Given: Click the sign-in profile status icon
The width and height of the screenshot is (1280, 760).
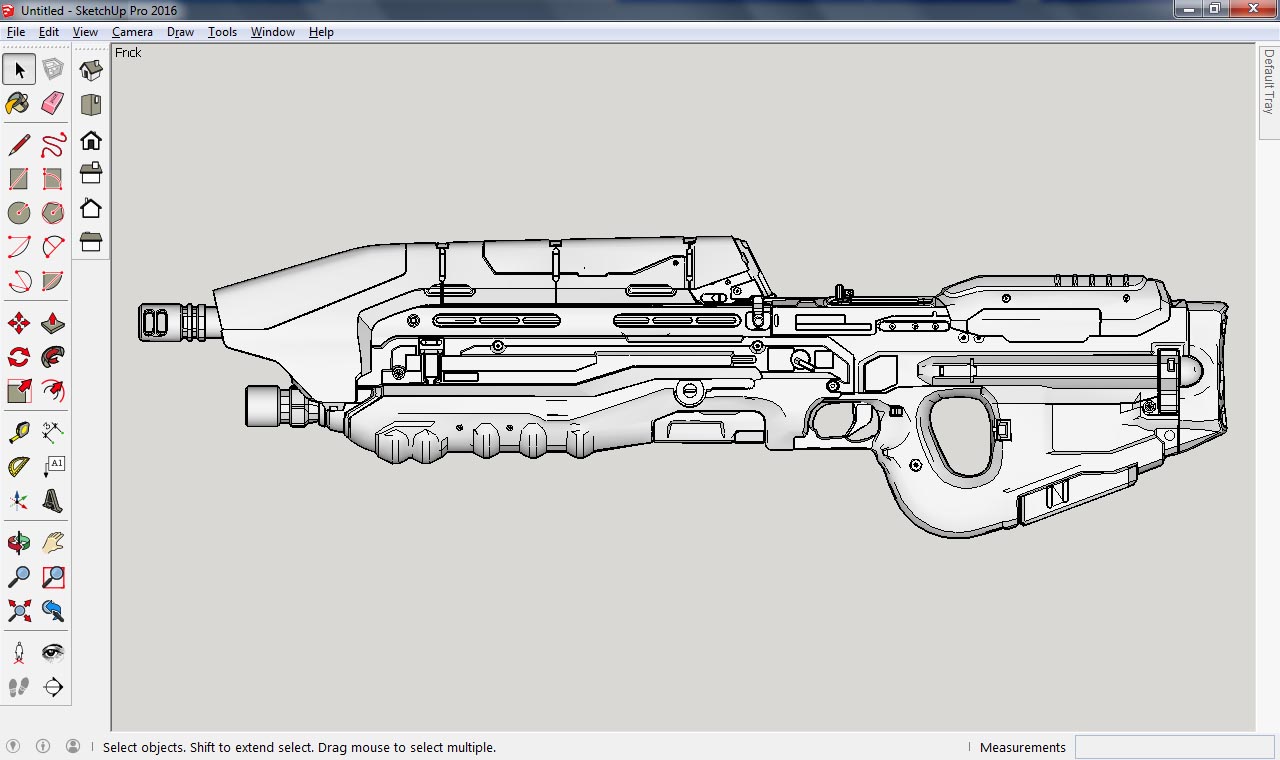Looking at the screenshot, I should pos(73,746).
